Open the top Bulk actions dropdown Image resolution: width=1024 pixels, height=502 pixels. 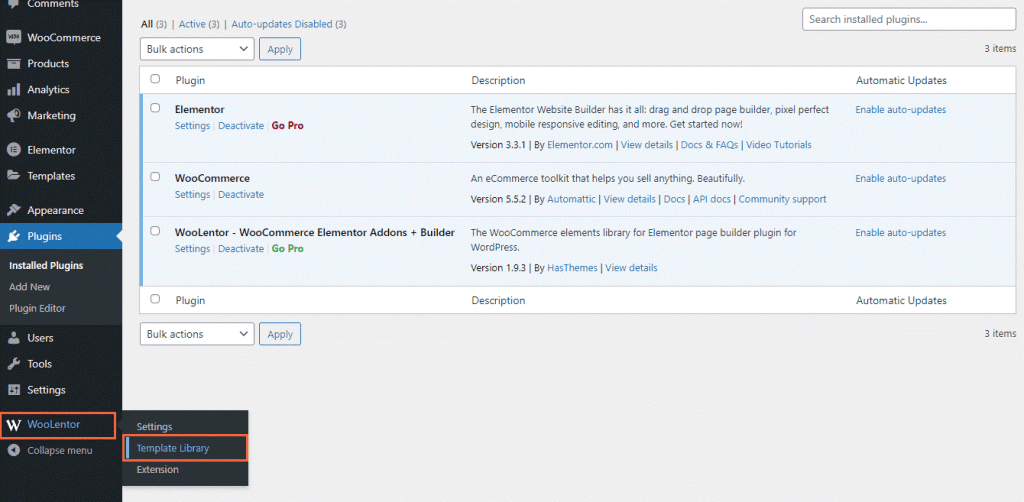[197, 49]
